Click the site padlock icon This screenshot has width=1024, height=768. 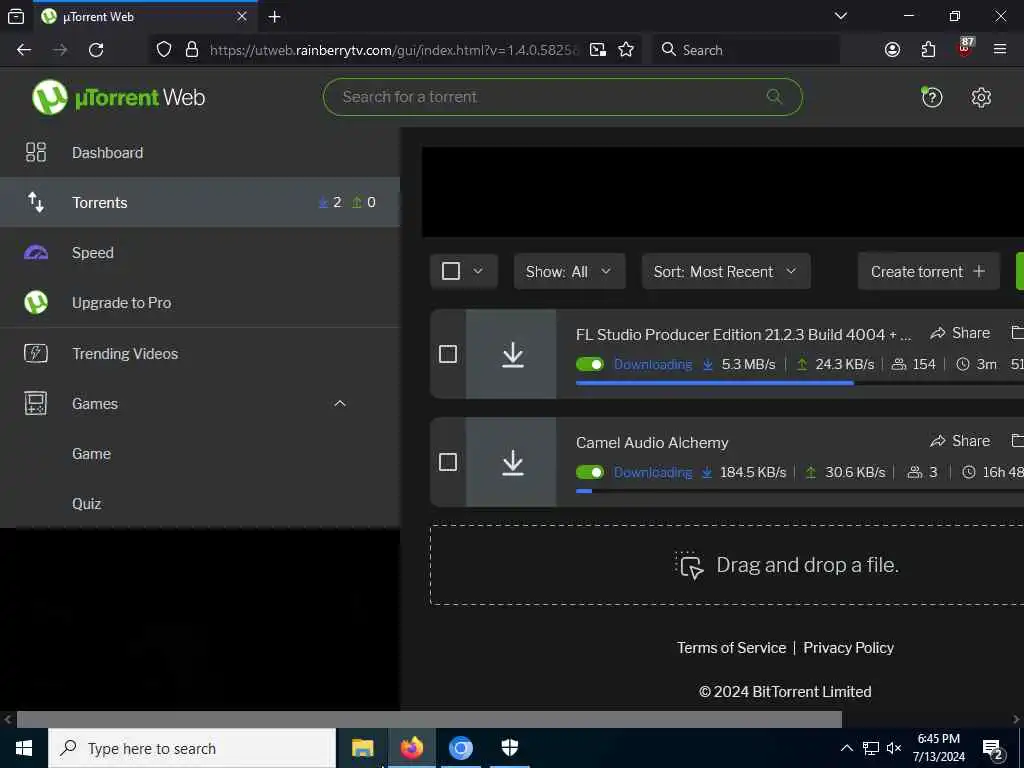pos(191,50)
